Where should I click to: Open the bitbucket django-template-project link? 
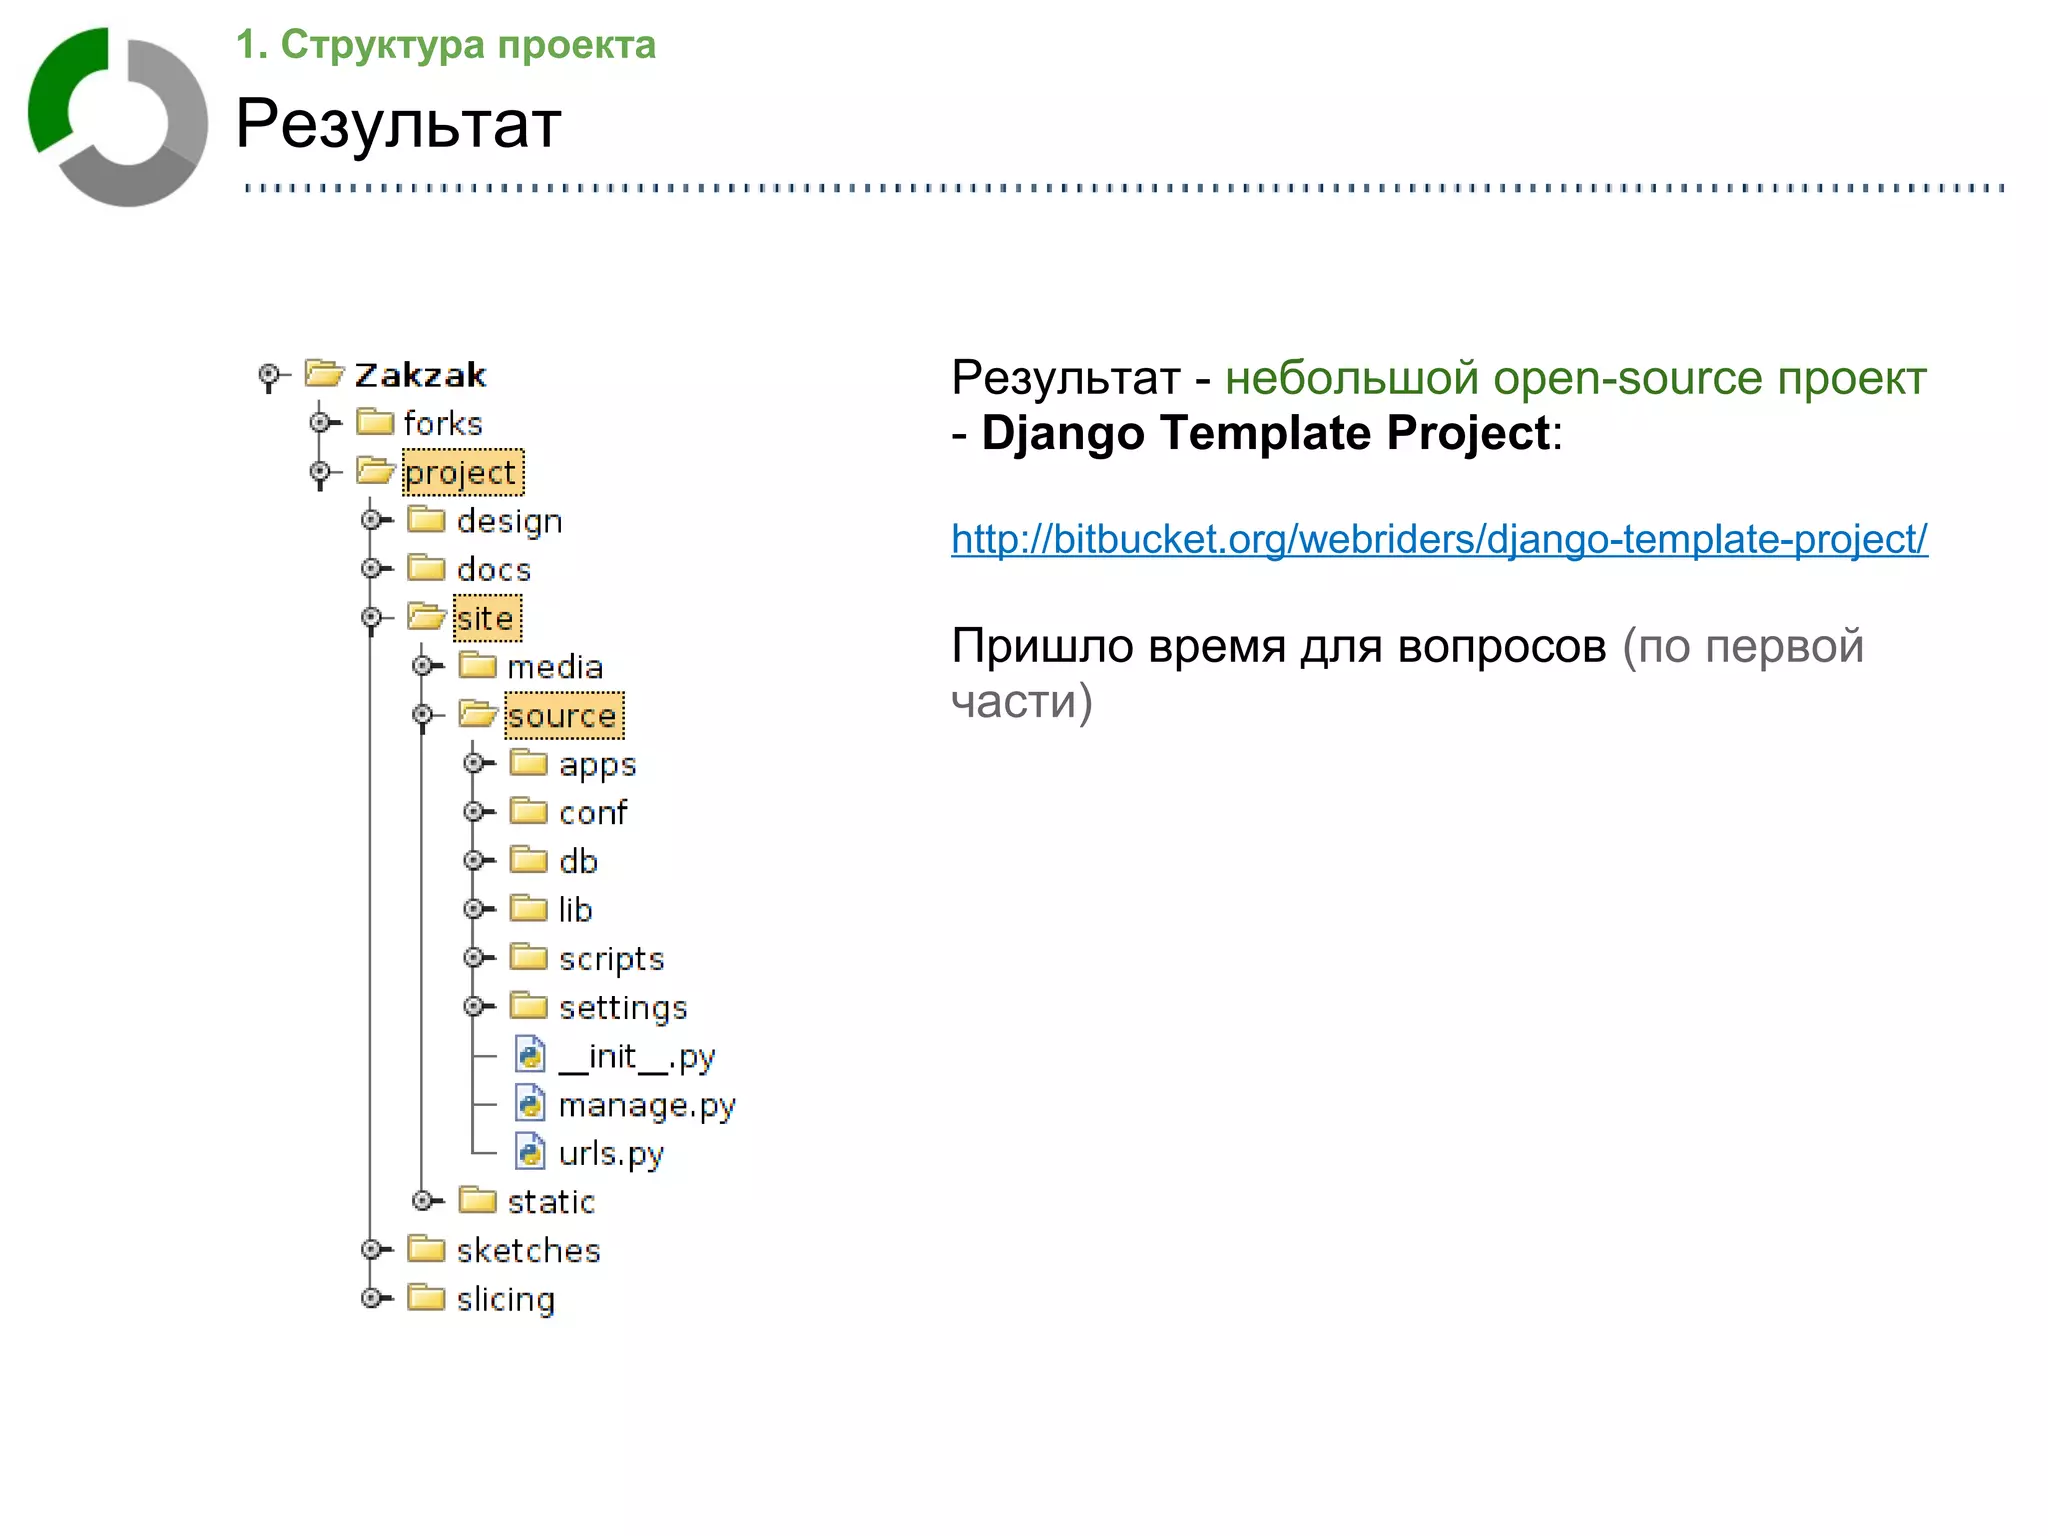click(1439, 540)
